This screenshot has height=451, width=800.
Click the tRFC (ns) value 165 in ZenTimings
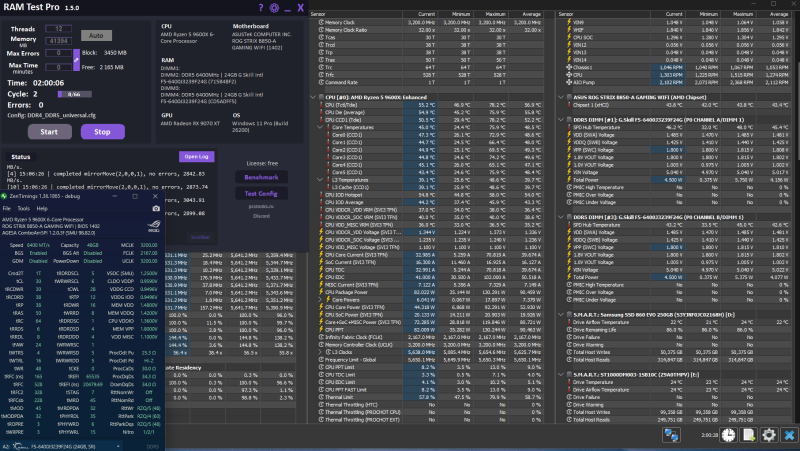[x=38, y=377]
